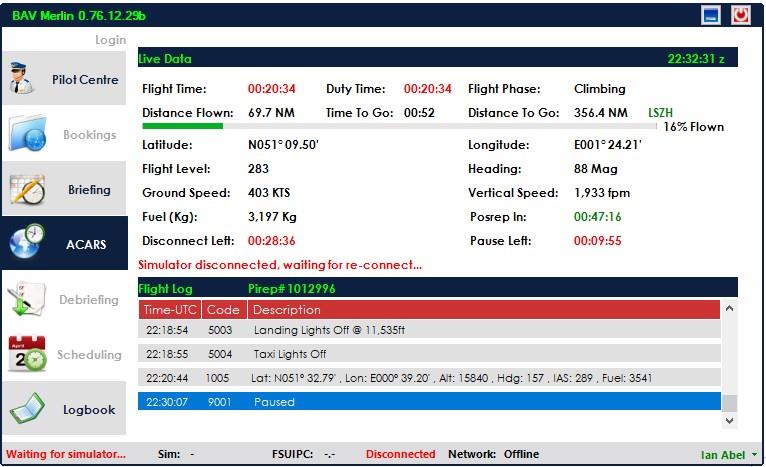Click the Simulator disconnected warning message
The width and height of the screenshot is (766, 467).
click(280, 265)
